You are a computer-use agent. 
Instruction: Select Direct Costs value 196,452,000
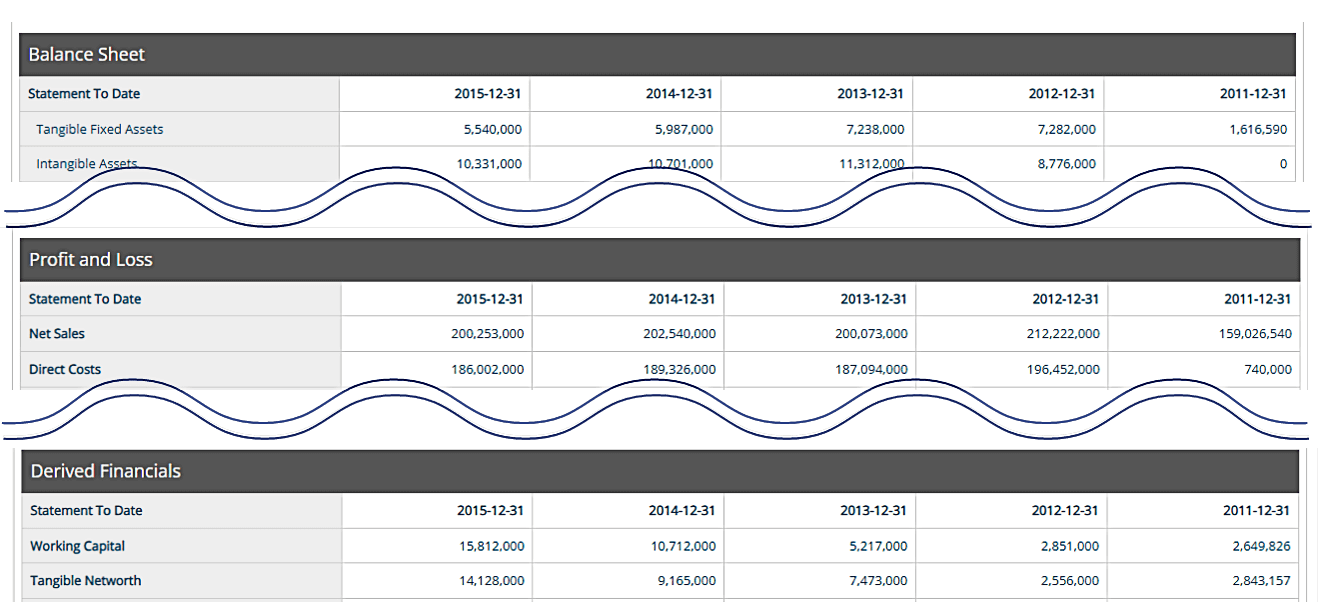click(1063, 370)
